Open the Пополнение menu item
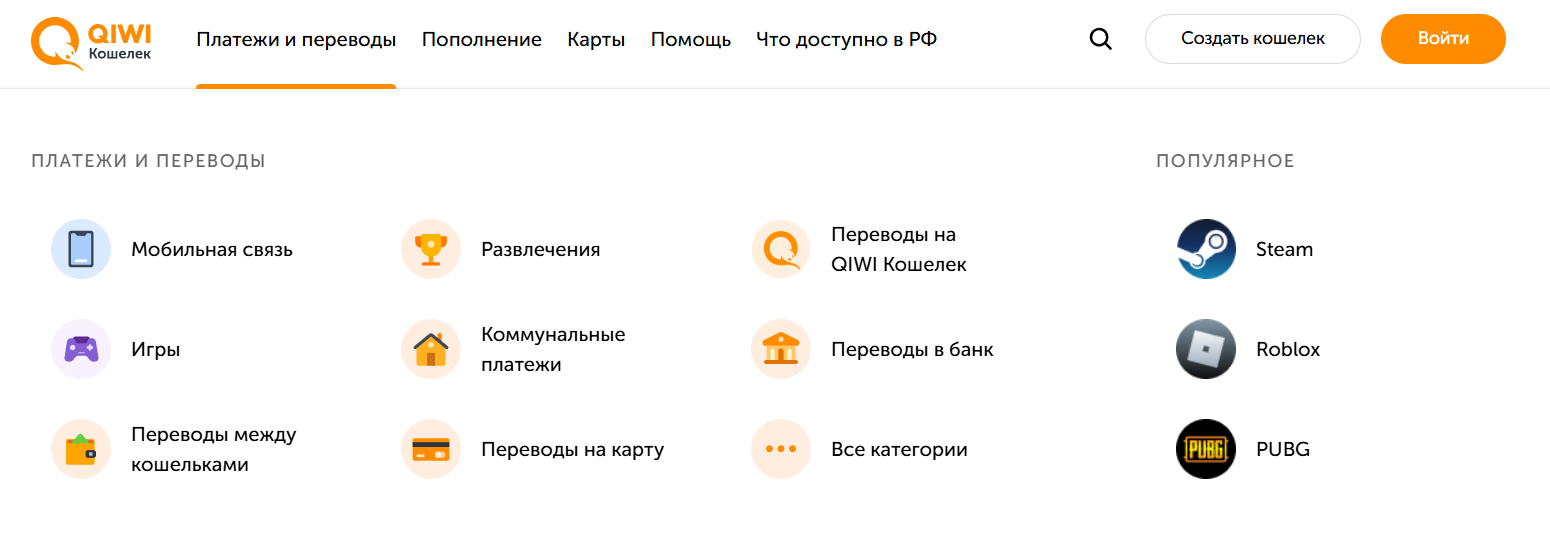 click(481, 40)
